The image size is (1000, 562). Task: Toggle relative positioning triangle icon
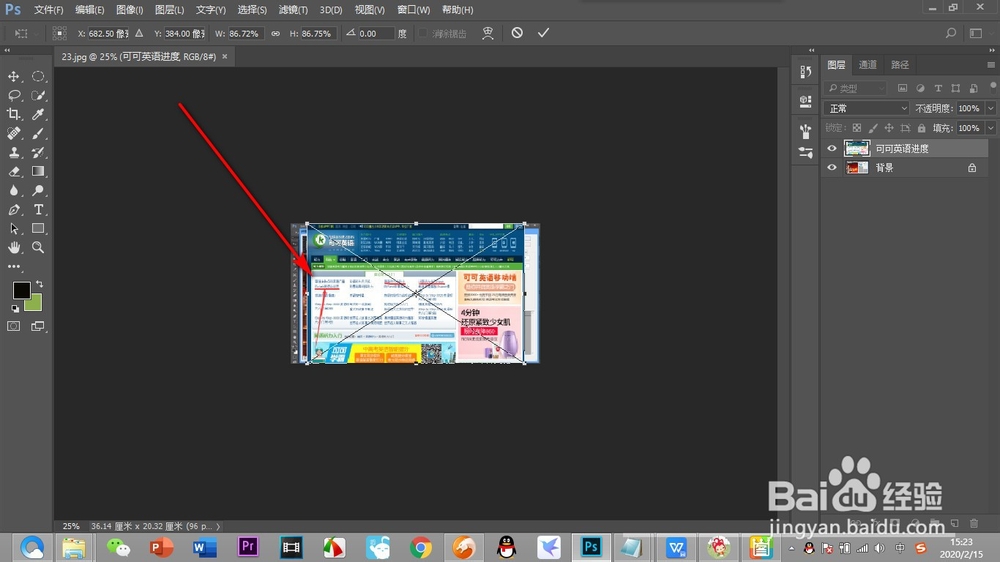(139, 33)
